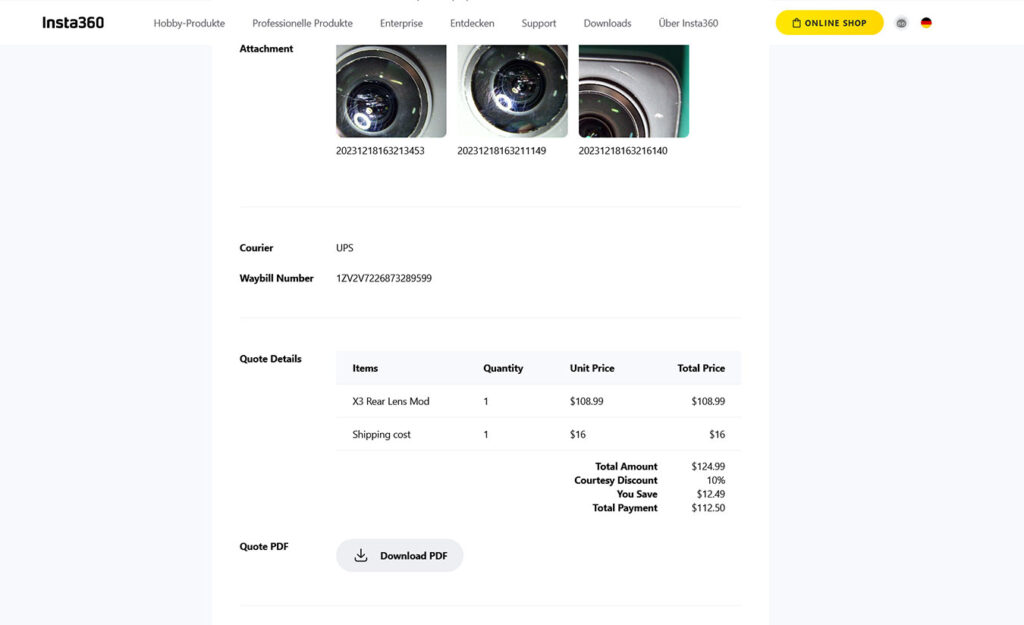The image size is (1024, 625).
Task: Open first attachment thumbnail 20231218163213453
Action: (x=391, y=91)
